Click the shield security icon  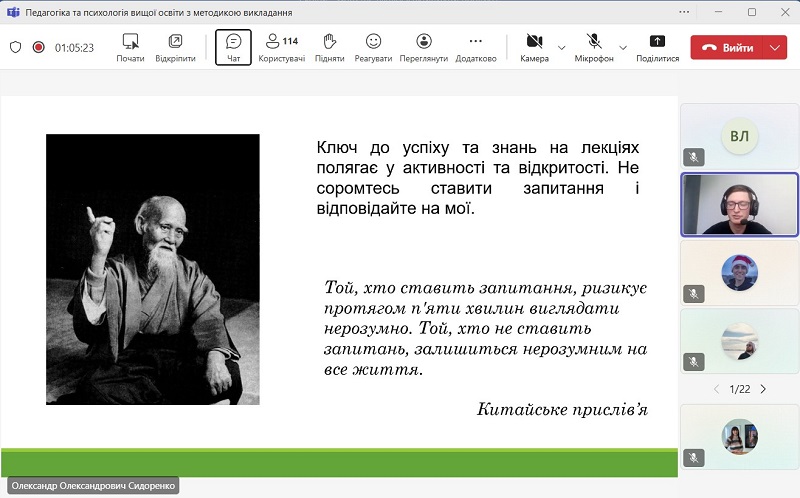click(x=15, y=47)
